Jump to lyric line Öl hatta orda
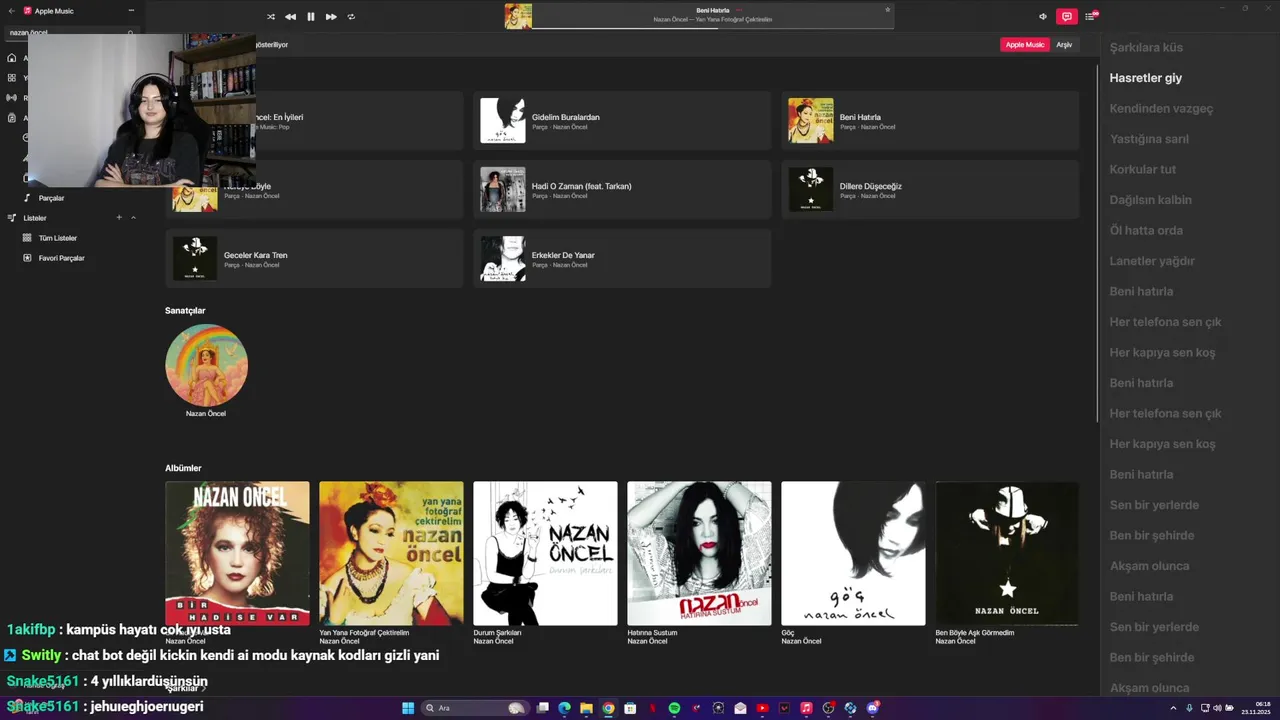1280x720 pixels. (x=1146, y=231)
